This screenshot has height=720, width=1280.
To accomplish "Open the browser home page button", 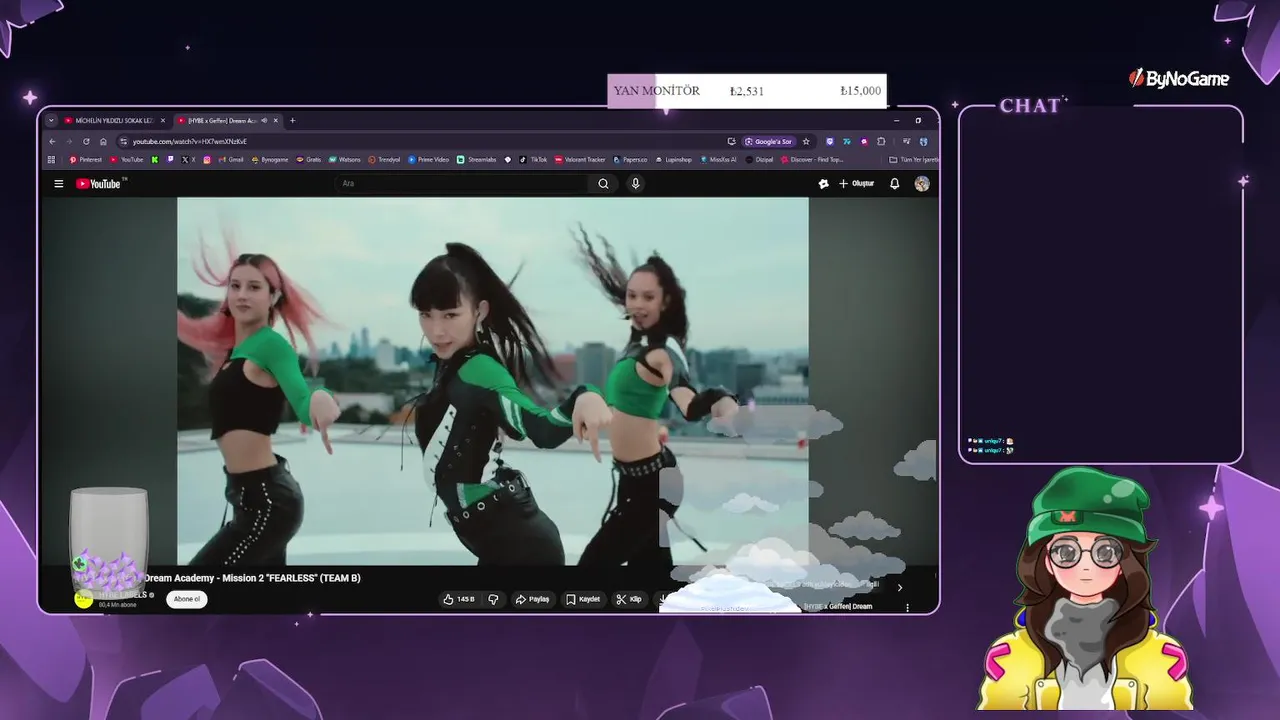I will [103, 142].
